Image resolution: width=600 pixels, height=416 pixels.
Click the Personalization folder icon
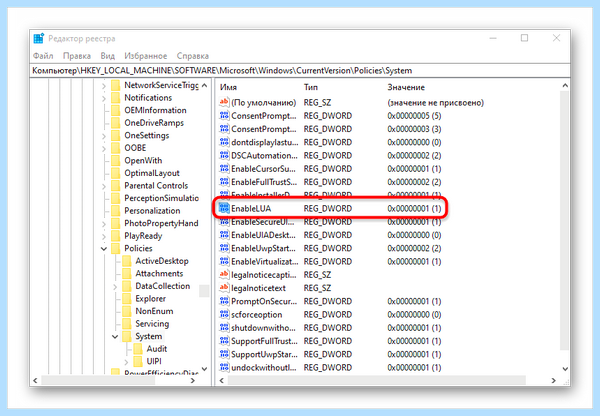(x=116, y=210)
